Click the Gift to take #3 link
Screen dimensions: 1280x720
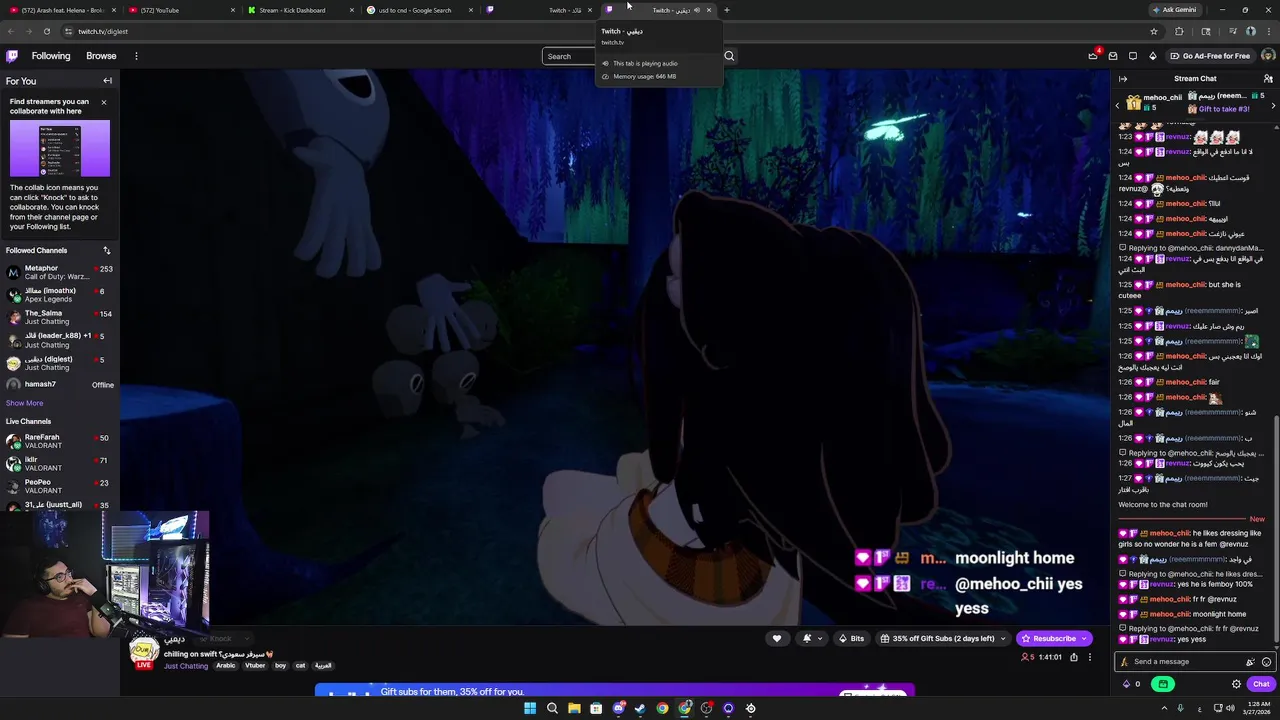tap(1223, 109)
